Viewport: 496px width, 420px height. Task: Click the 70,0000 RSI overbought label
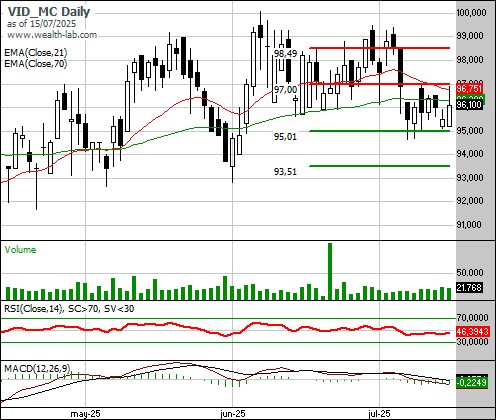click(472, 317)
